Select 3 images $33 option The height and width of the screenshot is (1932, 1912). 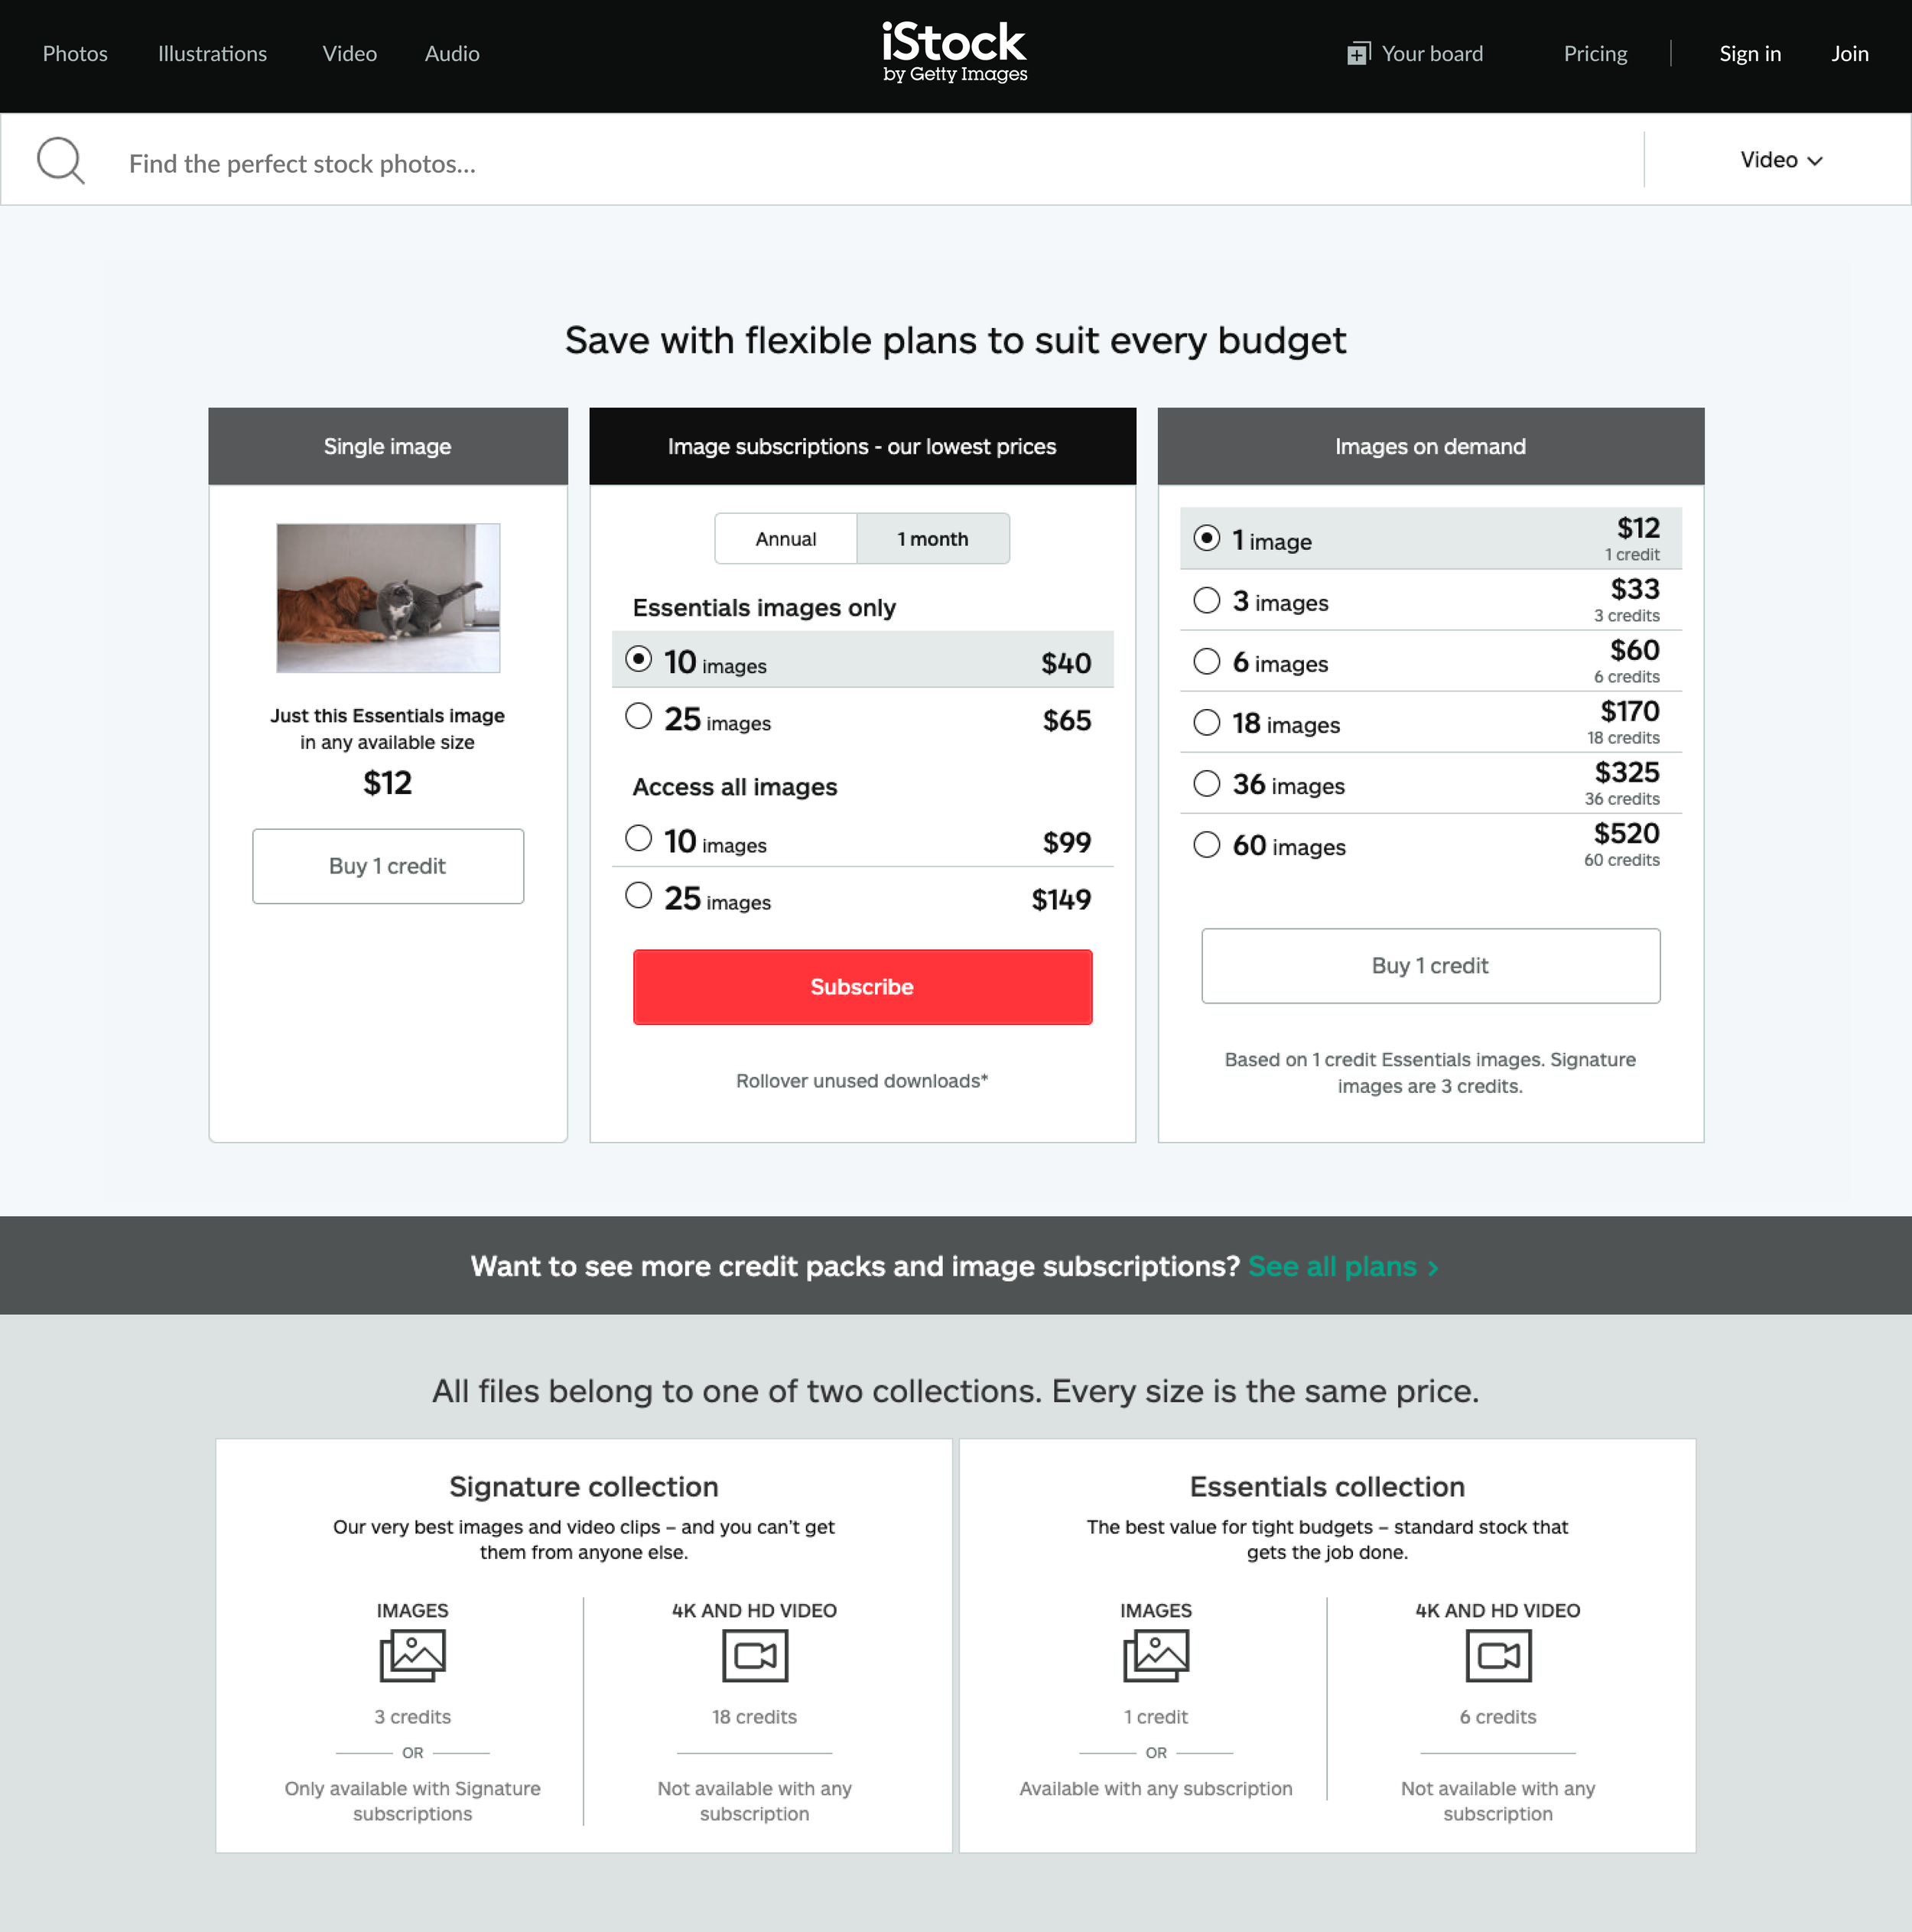click(x=1430, y=600)
